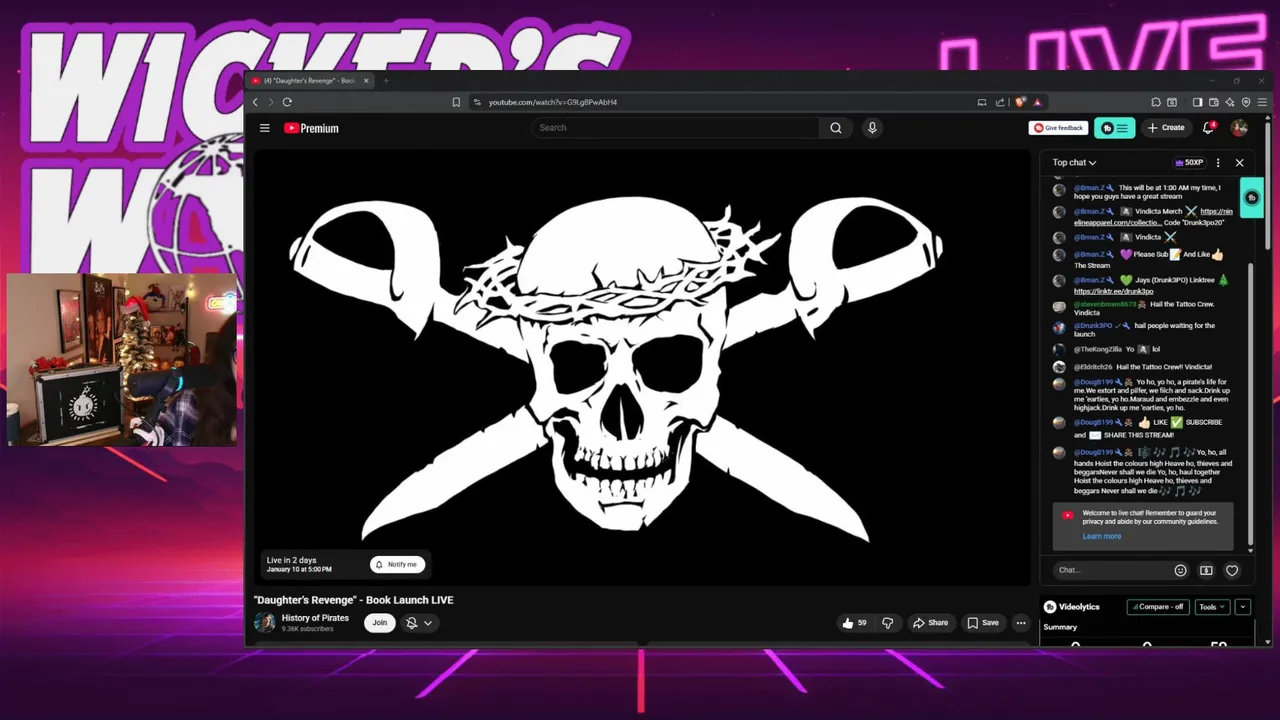Open the Learn more link in chat
The width and height of the screenshot is (1280, 720).
(1101, 536)
